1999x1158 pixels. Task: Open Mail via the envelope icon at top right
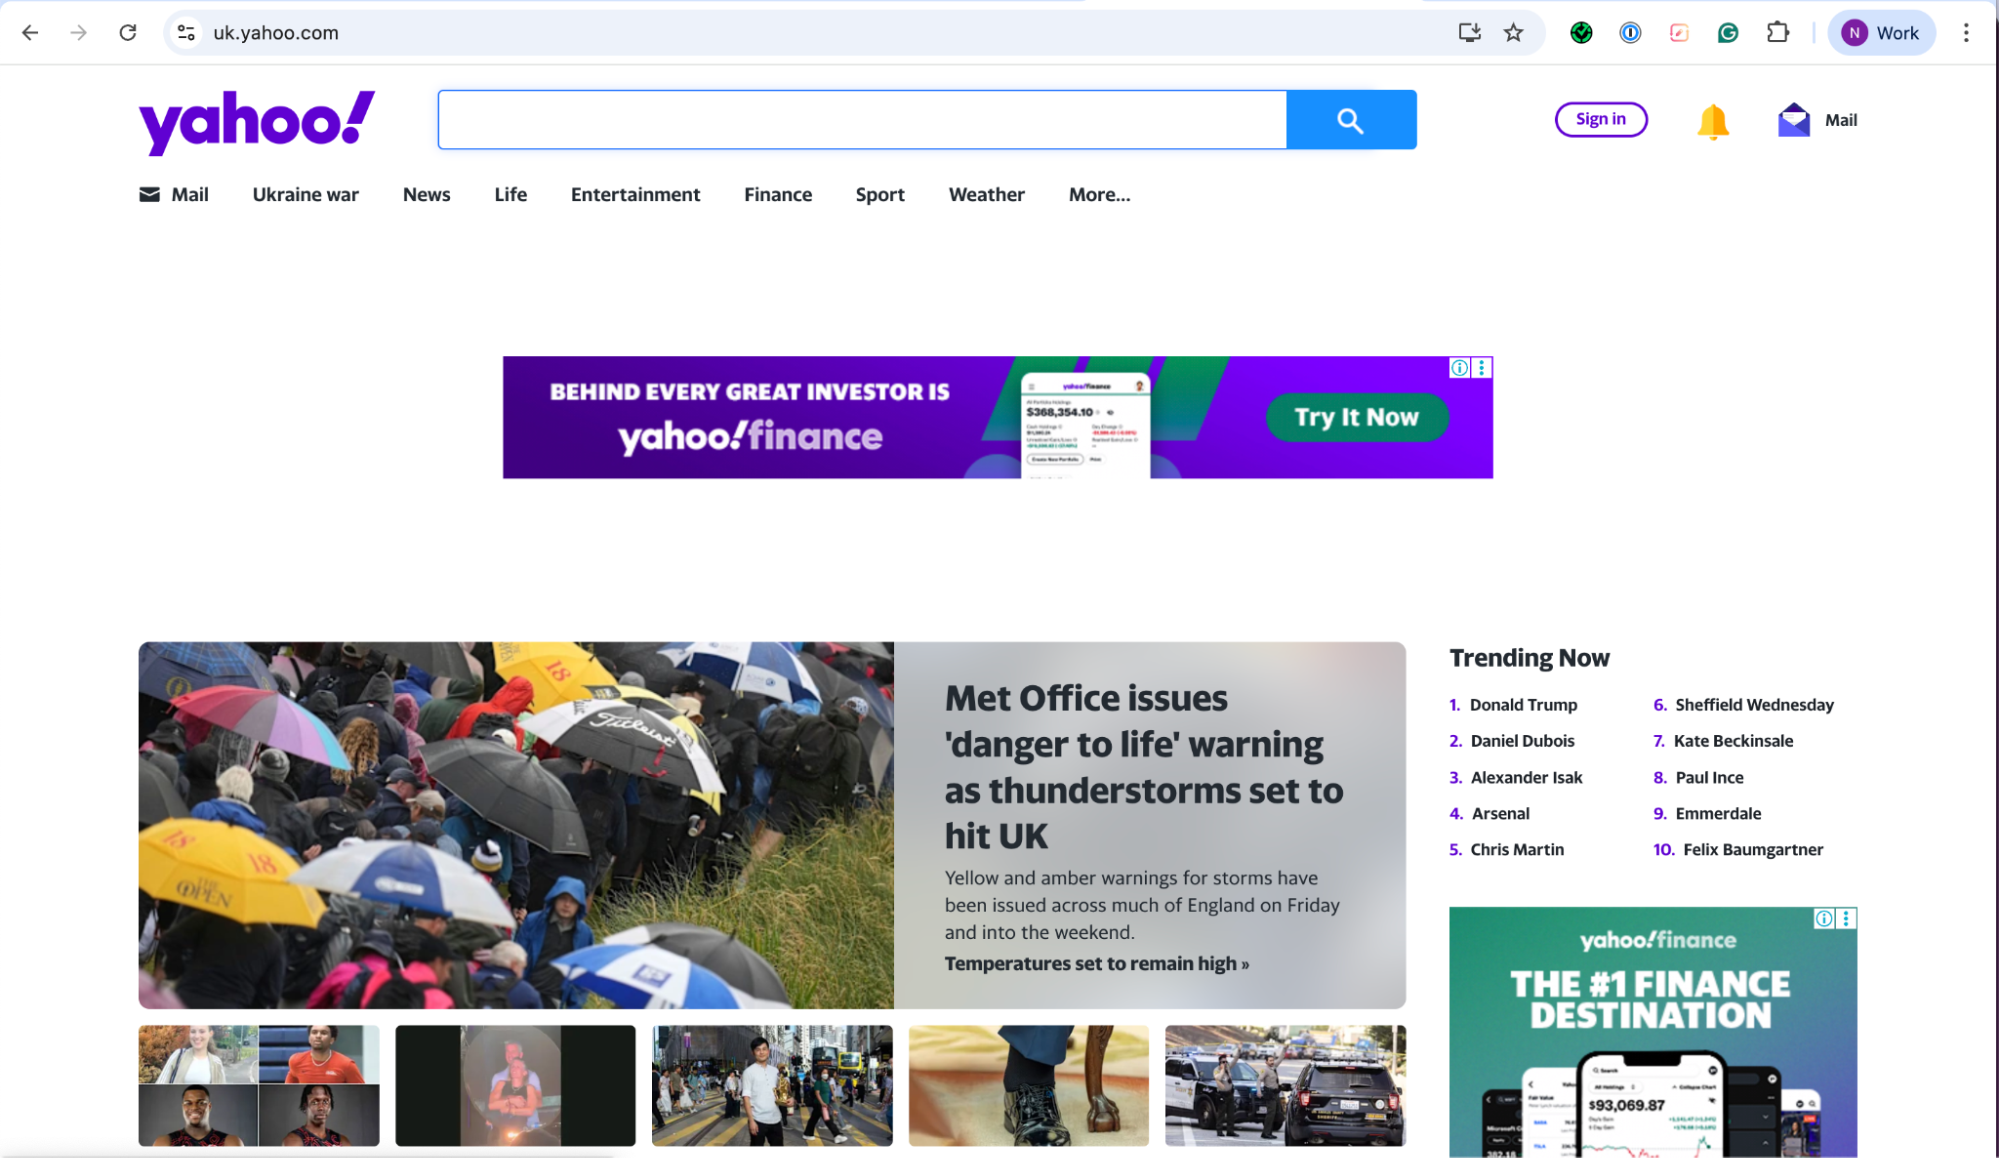[x=1794, y=120]
